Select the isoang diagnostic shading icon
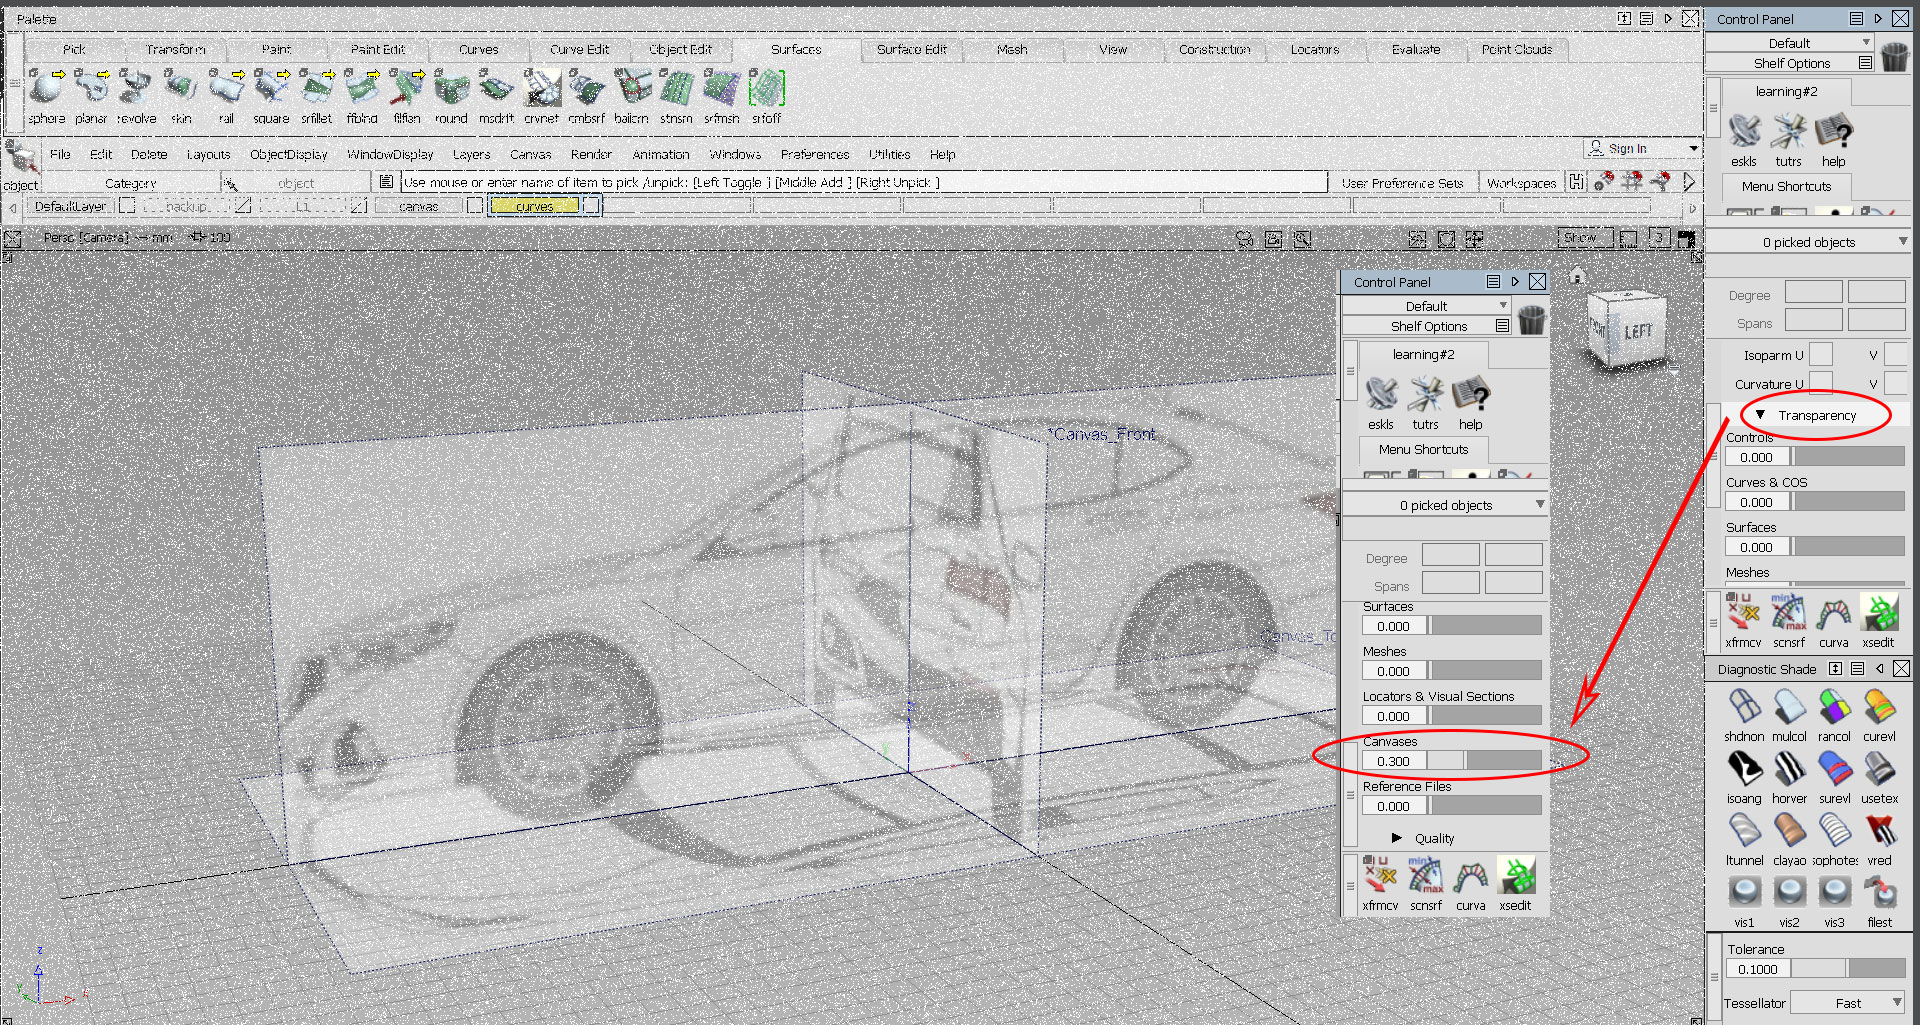 tap(1744, 770)
